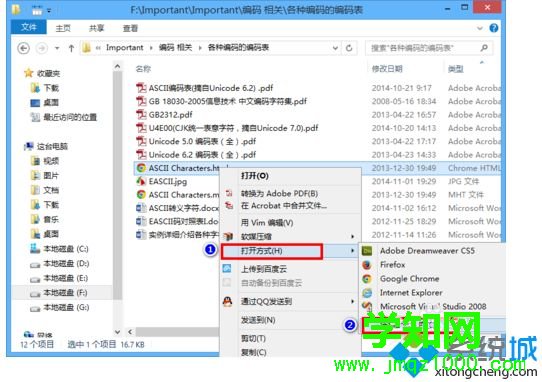542x382 pixels.
Task: Choose 复制(C) menu entry
Action: click(253, 352)
